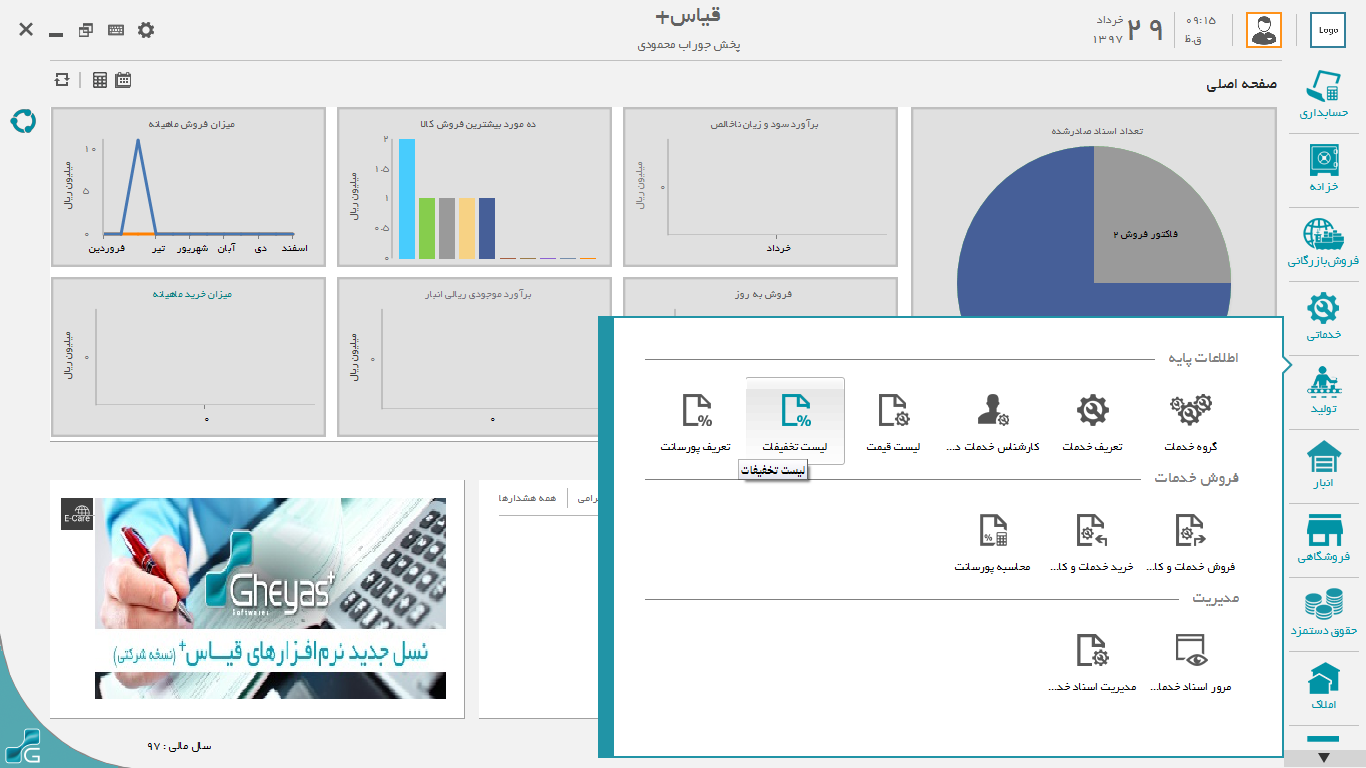Click the company Logo box
1366x768 pixels.
(1328, 30)
